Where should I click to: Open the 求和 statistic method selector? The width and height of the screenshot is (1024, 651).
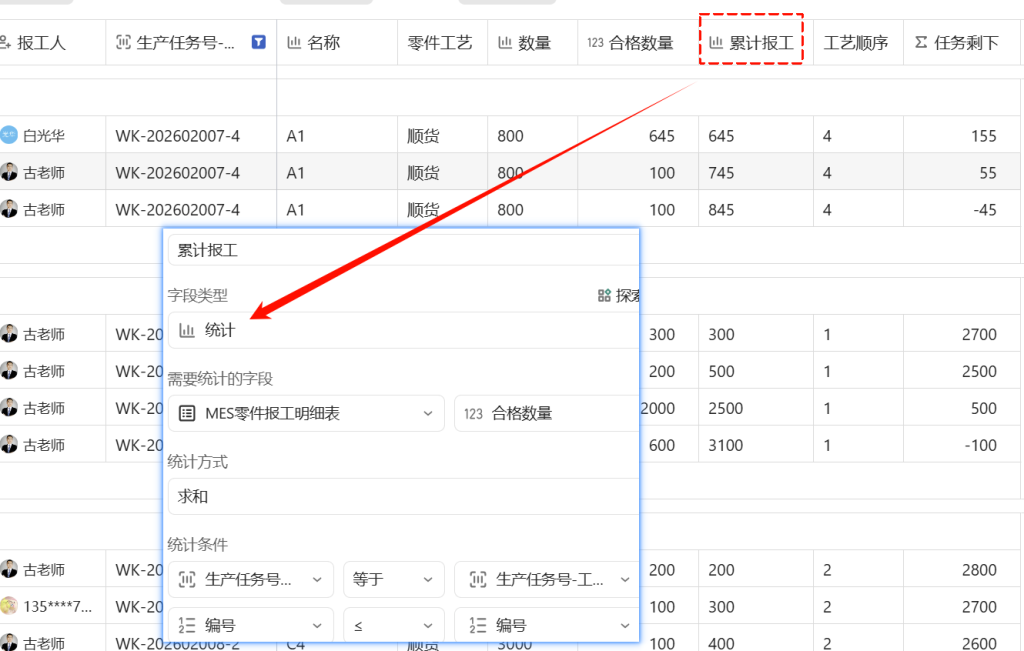(x=403, y=496)
